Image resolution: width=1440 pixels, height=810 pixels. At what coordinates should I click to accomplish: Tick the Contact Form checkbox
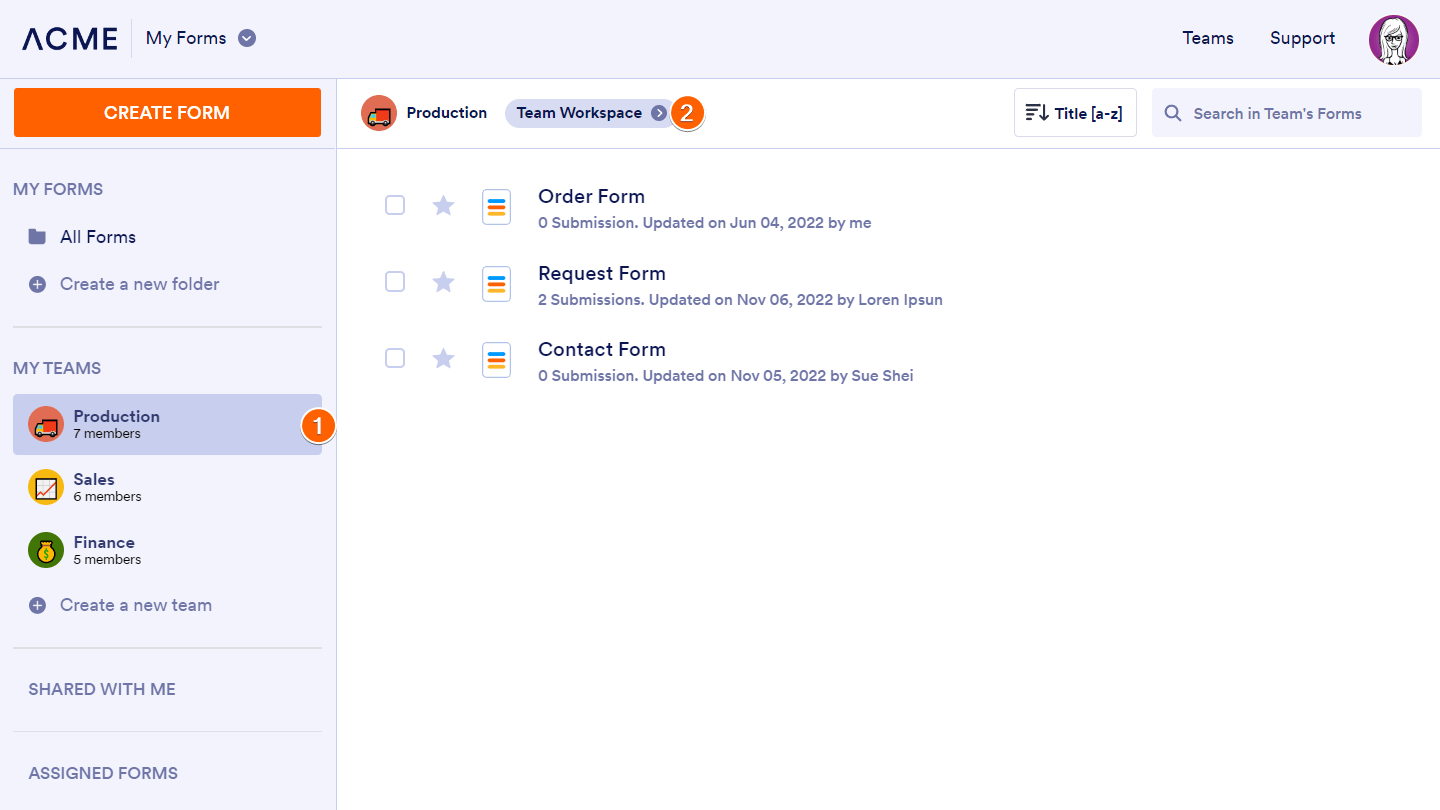pos(395,358)
